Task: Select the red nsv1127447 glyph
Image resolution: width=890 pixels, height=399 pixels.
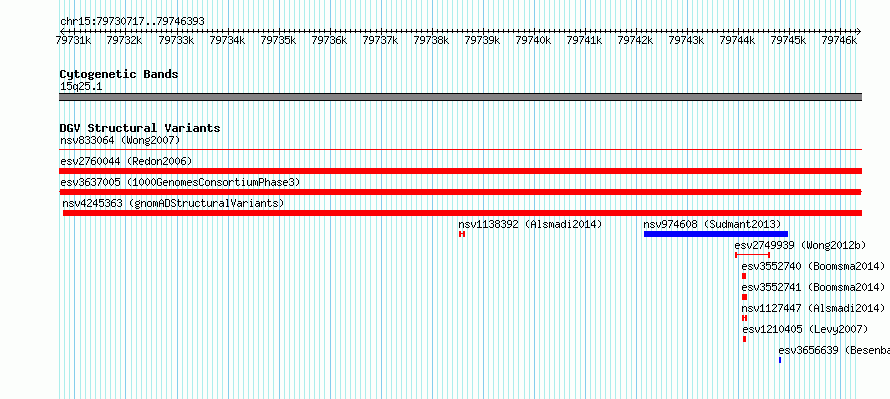Action: (x=745, y=318)
